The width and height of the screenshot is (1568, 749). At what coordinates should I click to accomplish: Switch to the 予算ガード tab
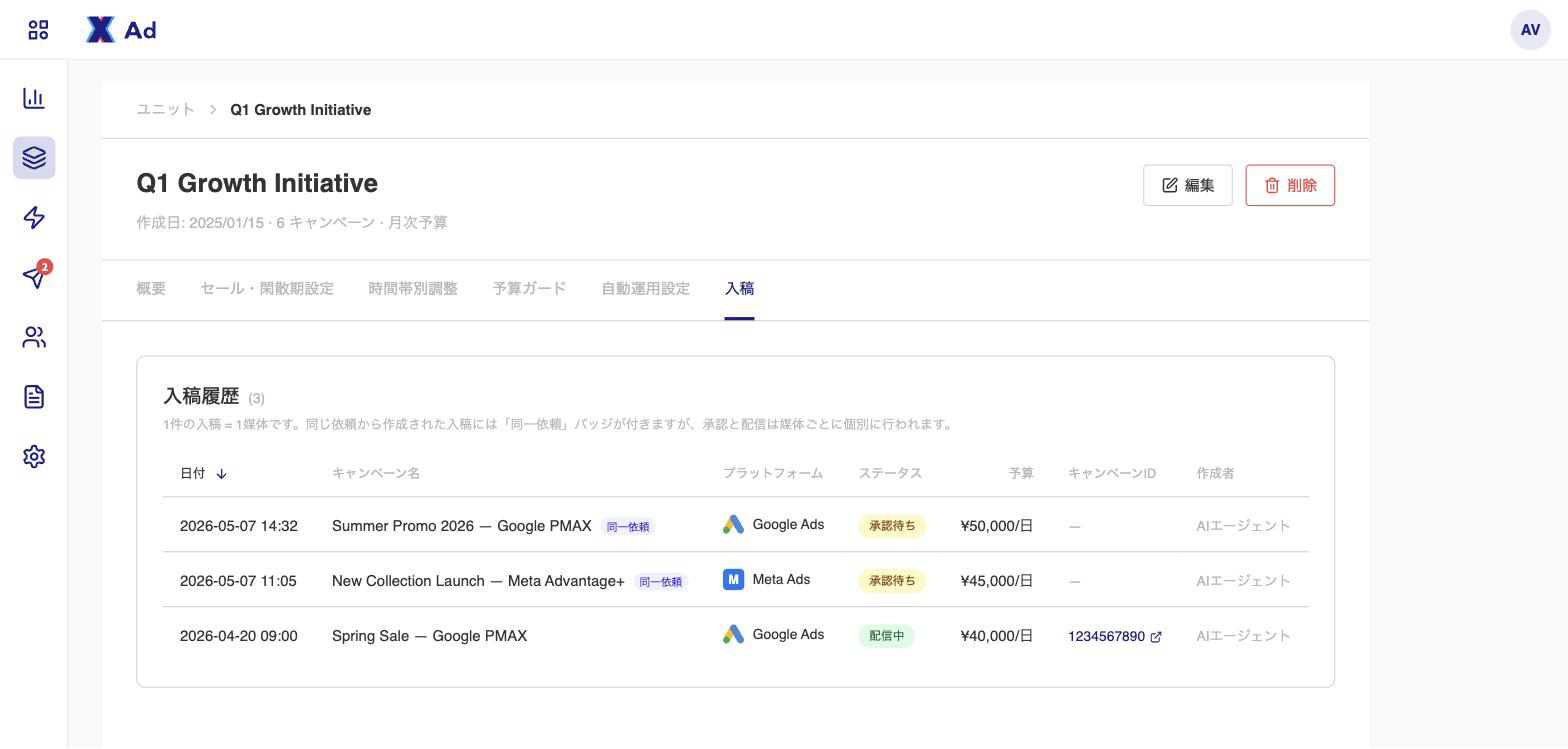(x=529, y=289)
